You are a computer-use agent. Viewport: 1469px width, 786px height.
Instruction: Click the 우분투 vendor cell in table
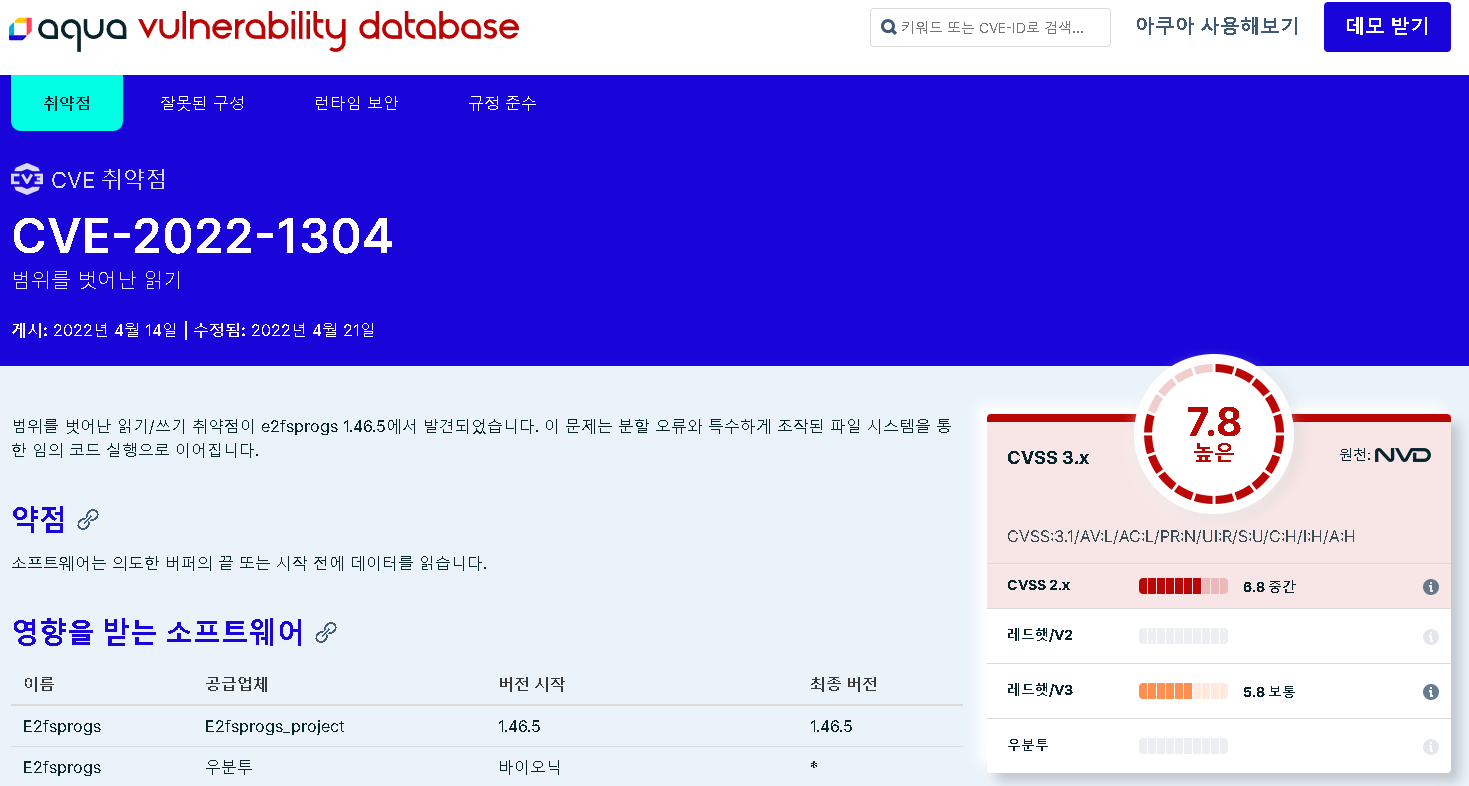[x=228, y=768]
